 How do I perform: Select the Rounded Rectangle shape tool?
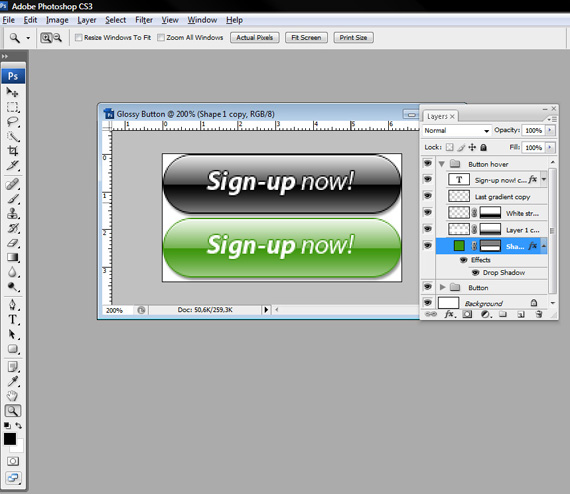(12, 349)
